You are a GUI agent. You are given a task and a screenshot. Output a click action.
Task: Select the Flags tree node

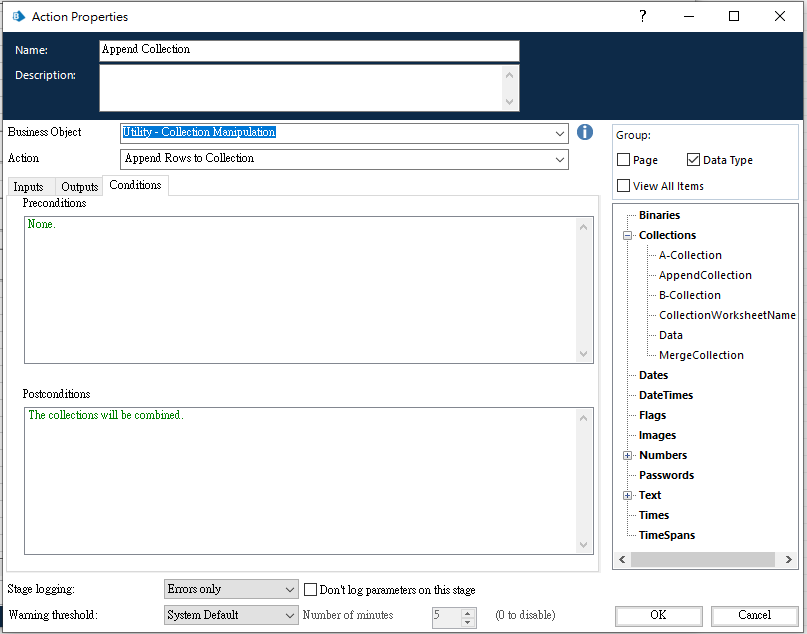point(652,416)
